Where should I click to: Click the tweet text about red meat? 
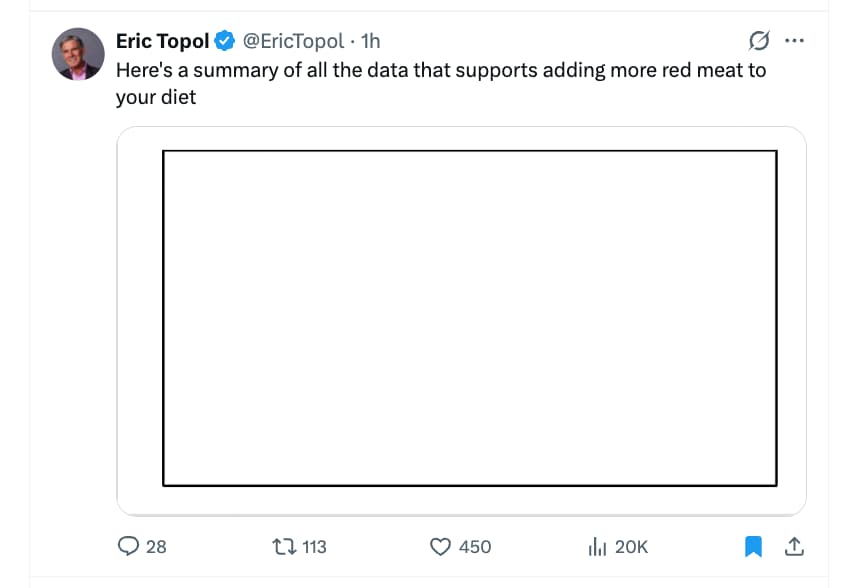[440, 71]
